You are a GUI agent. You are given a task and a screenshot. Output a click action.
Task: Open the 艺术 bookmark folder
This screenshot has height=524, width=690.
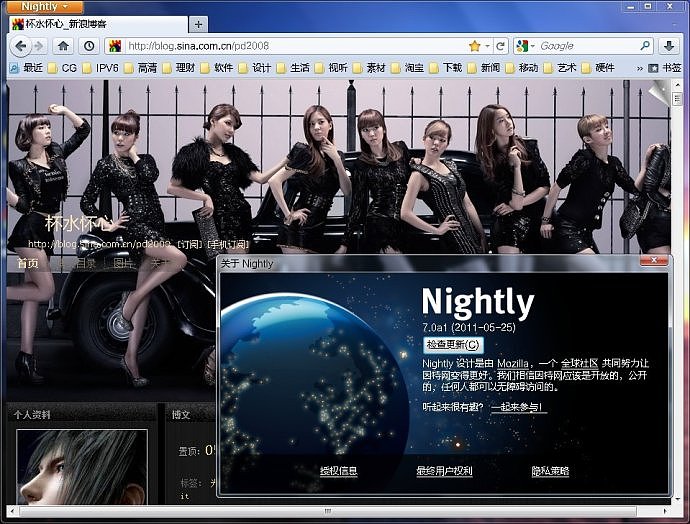tap(561, 68)
